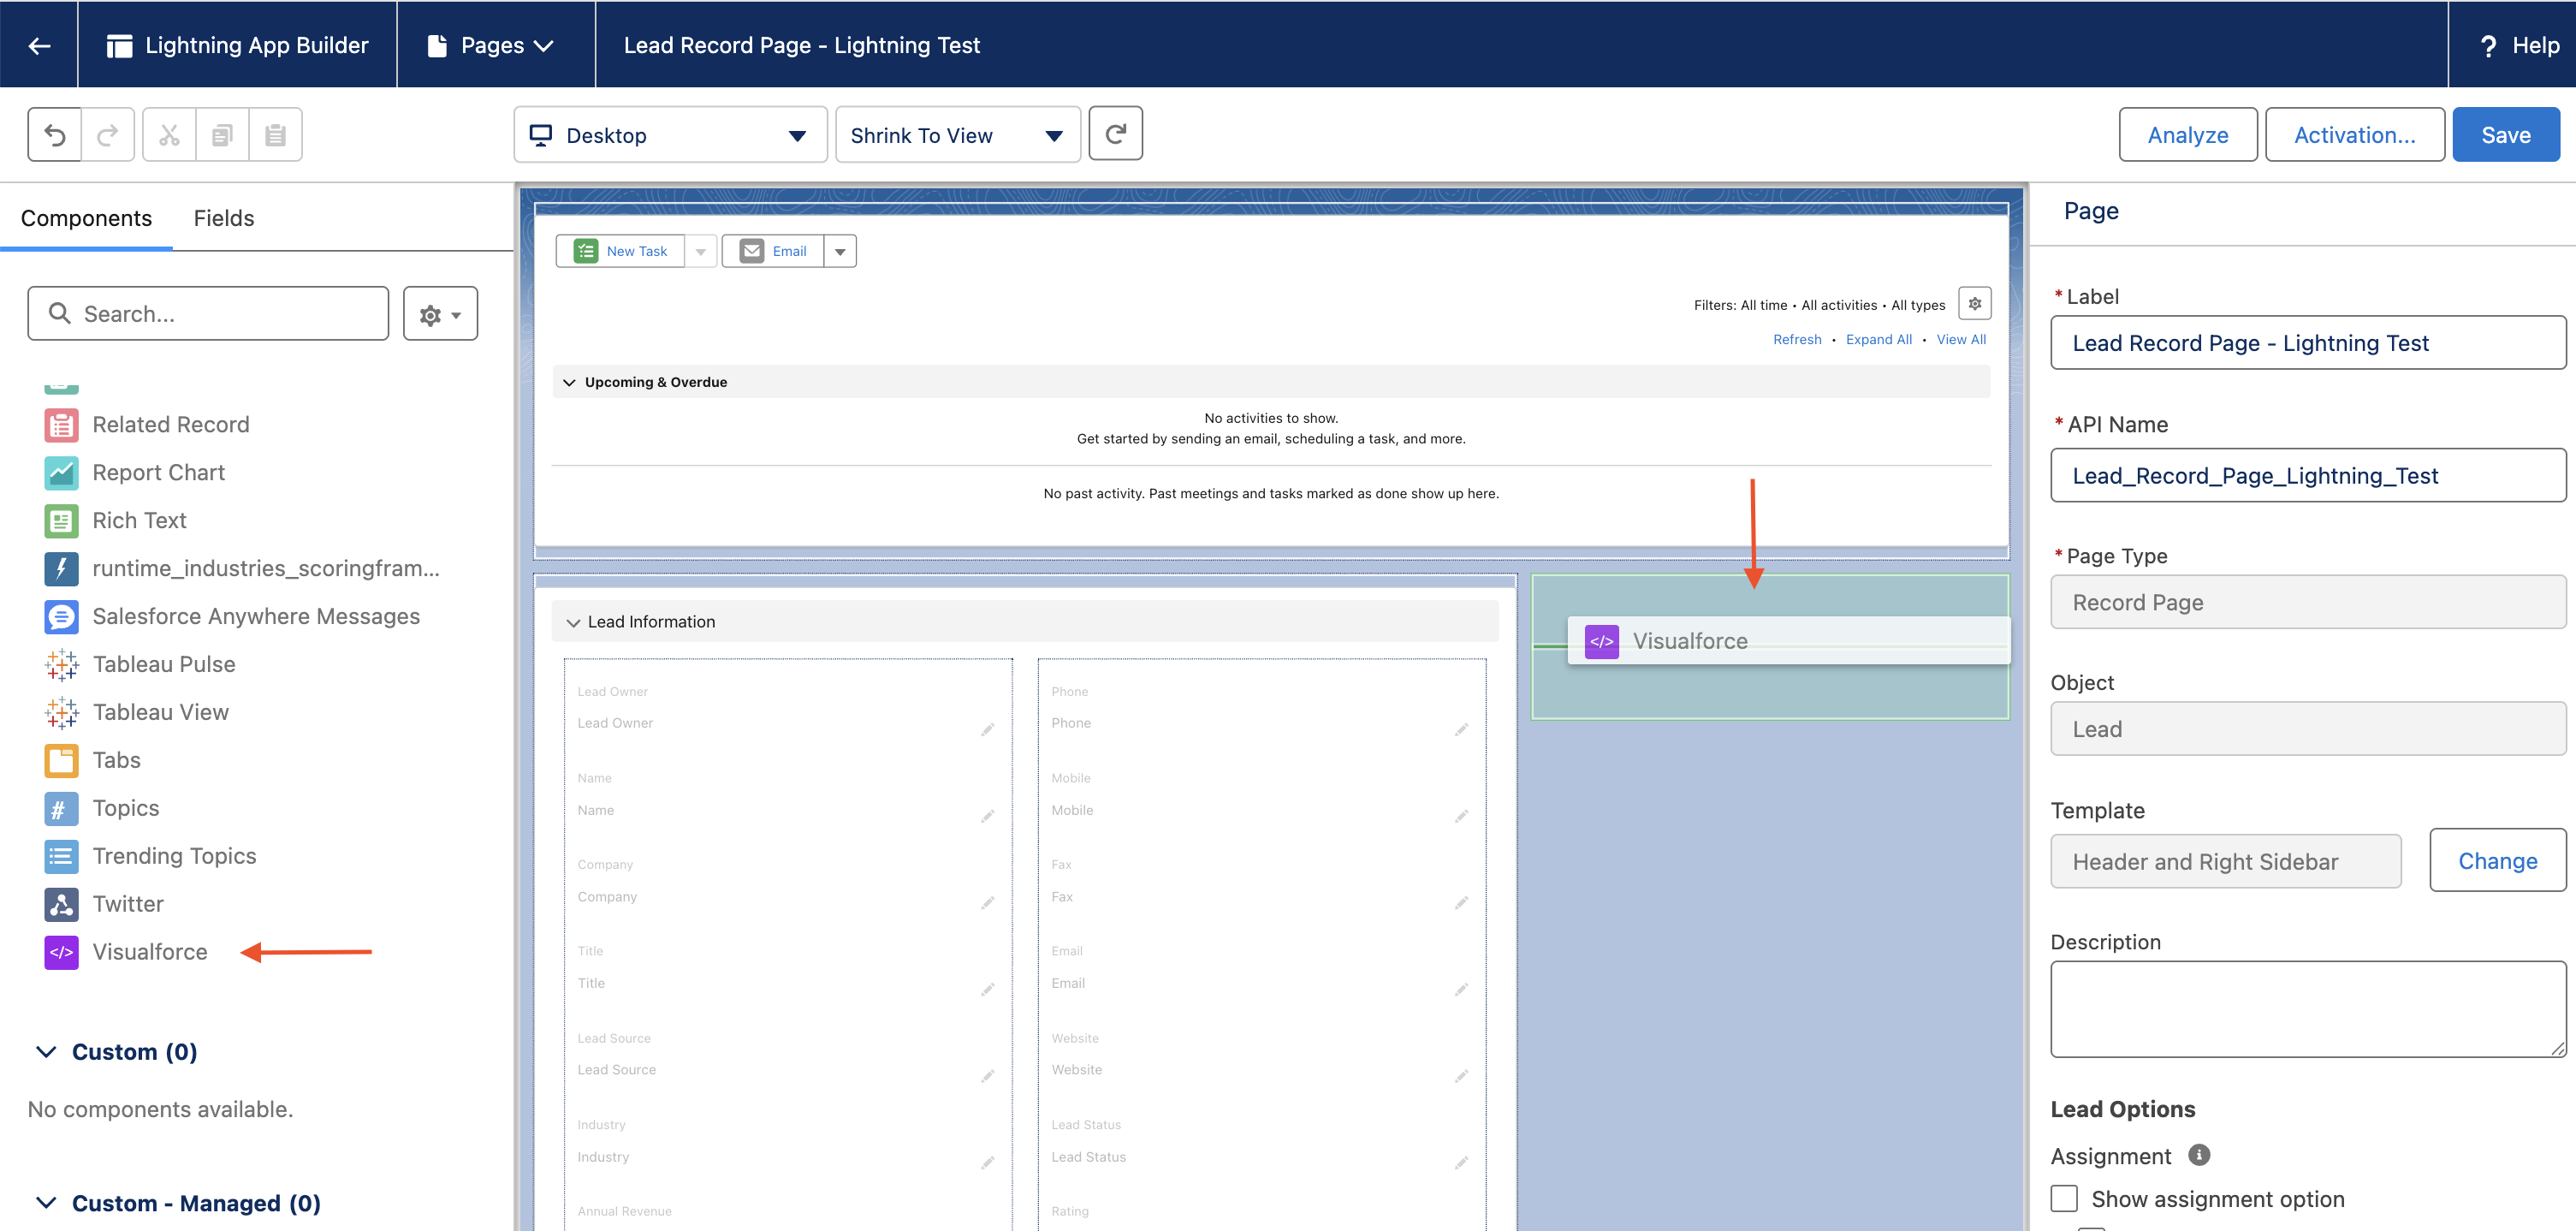Click the back arrow icon
Viewport: 2576px width, 1231px height.
pyautogui.click(x=39, y=45)
